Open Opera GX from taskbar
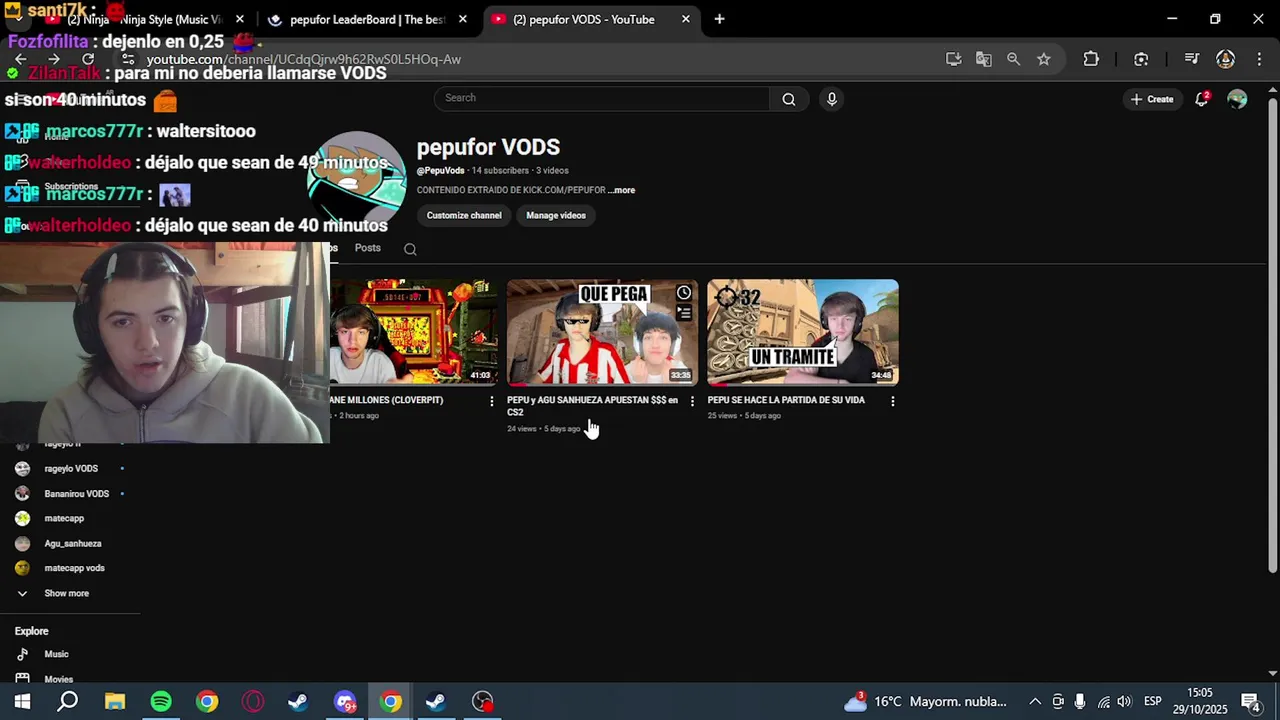The height and width of the screenshot is (720, 1280). coord(253,702)
